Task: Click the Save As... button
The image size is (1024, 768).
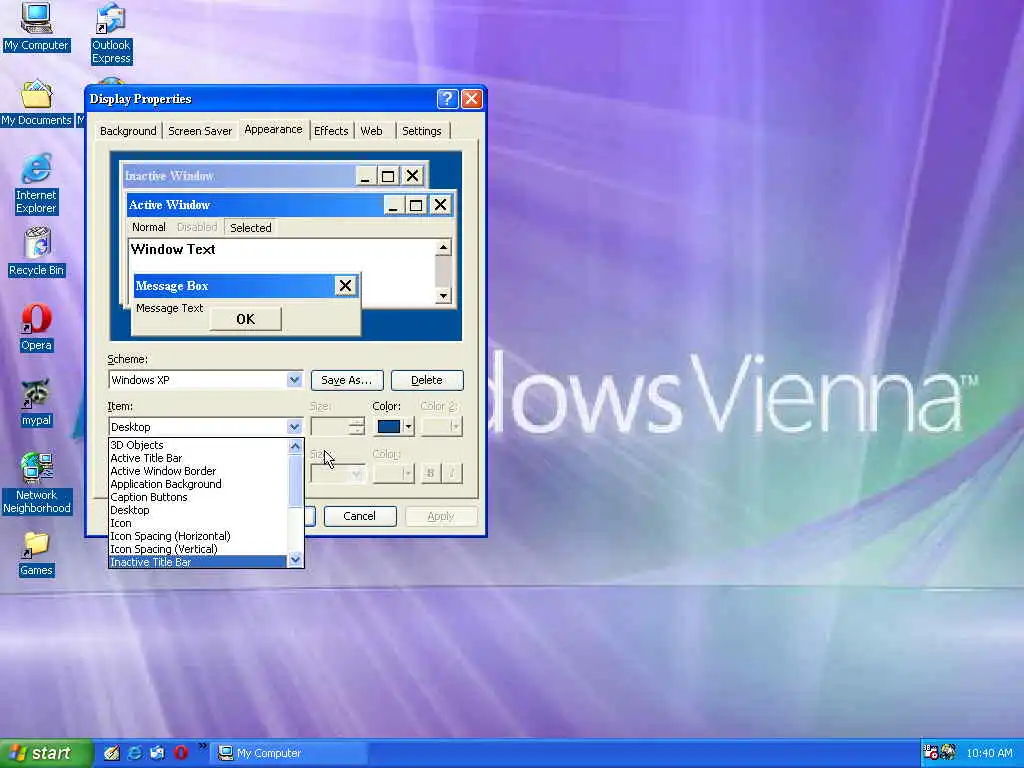Action: (347, 380)
